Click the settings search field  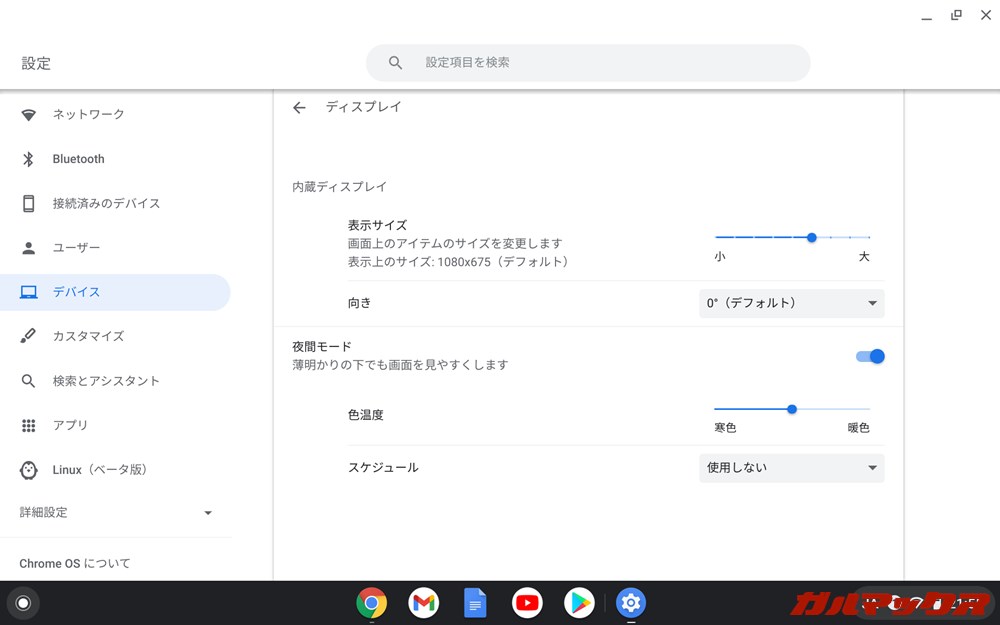click(x=588, y=62)
